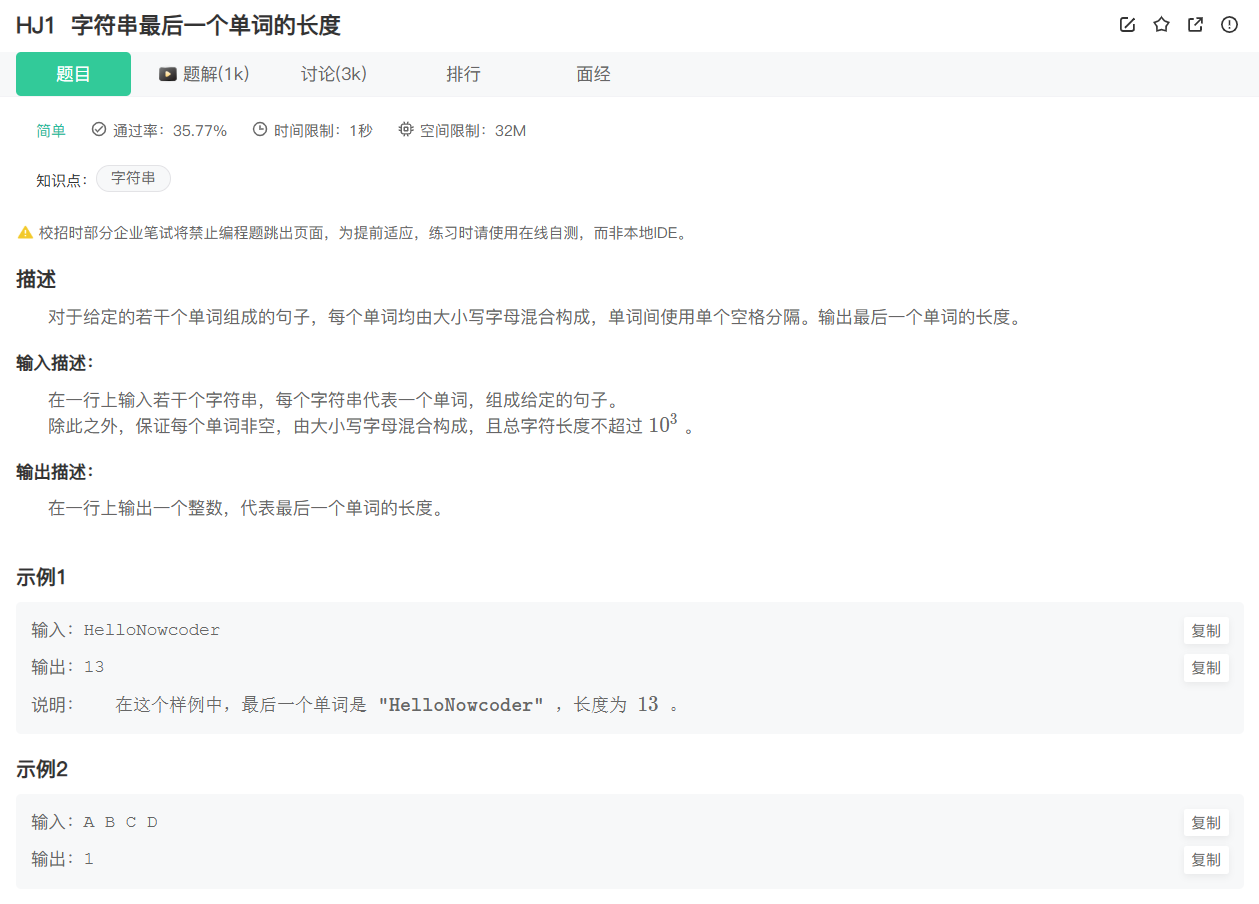Screen dimensions: 1259x904
Task: Click the video play icon on 题解 tab
Action: tap(167, 73)
